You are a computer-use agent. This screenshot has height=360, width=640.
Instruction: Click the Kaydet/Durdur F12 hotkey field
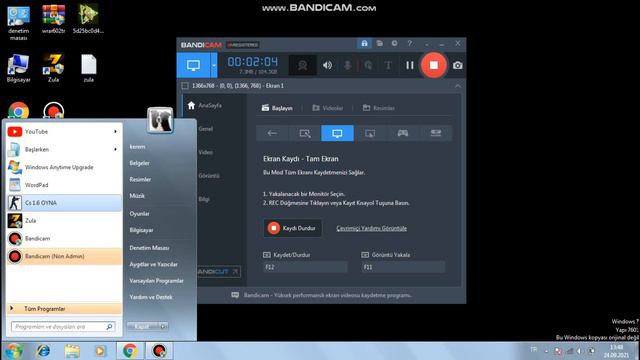305,267
